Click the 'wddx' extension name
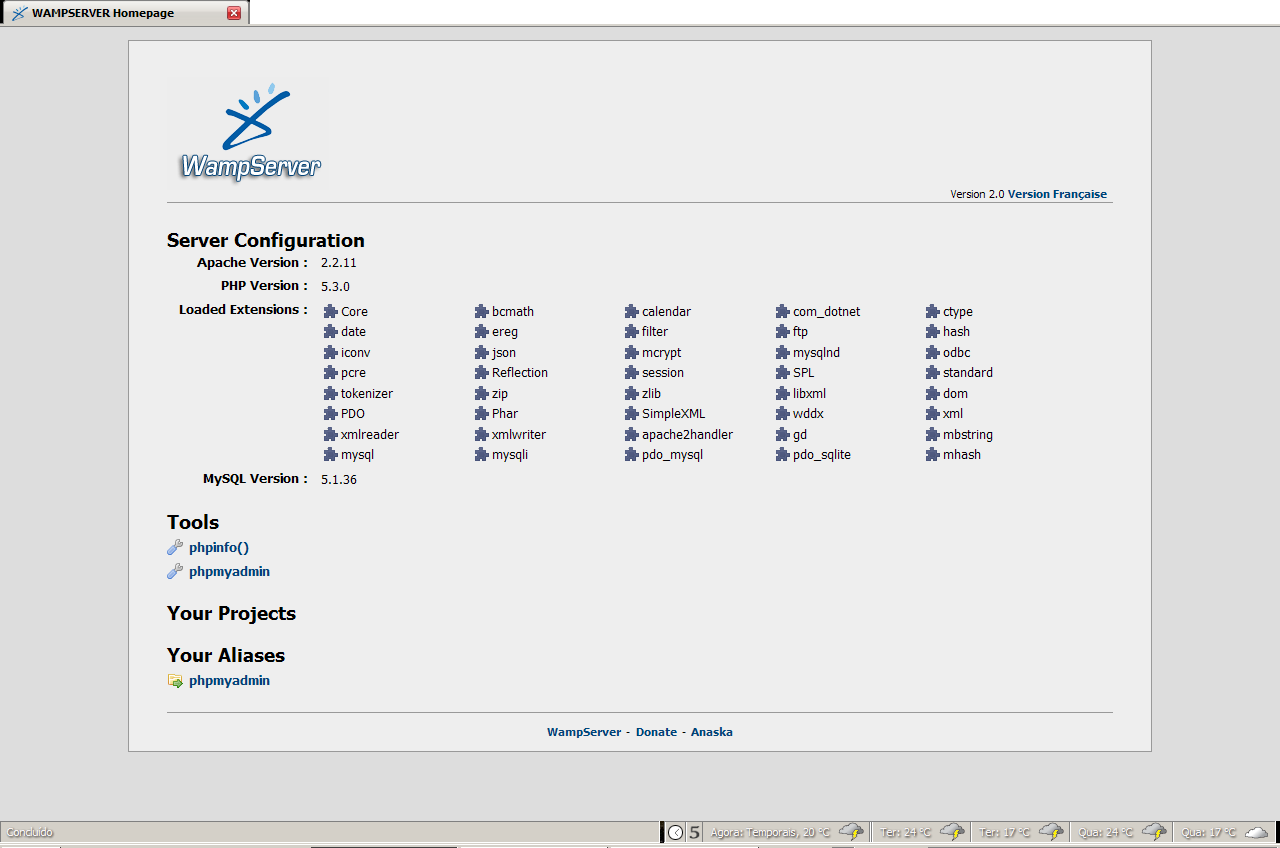1280x848 pixels. (x=809, y=413)
